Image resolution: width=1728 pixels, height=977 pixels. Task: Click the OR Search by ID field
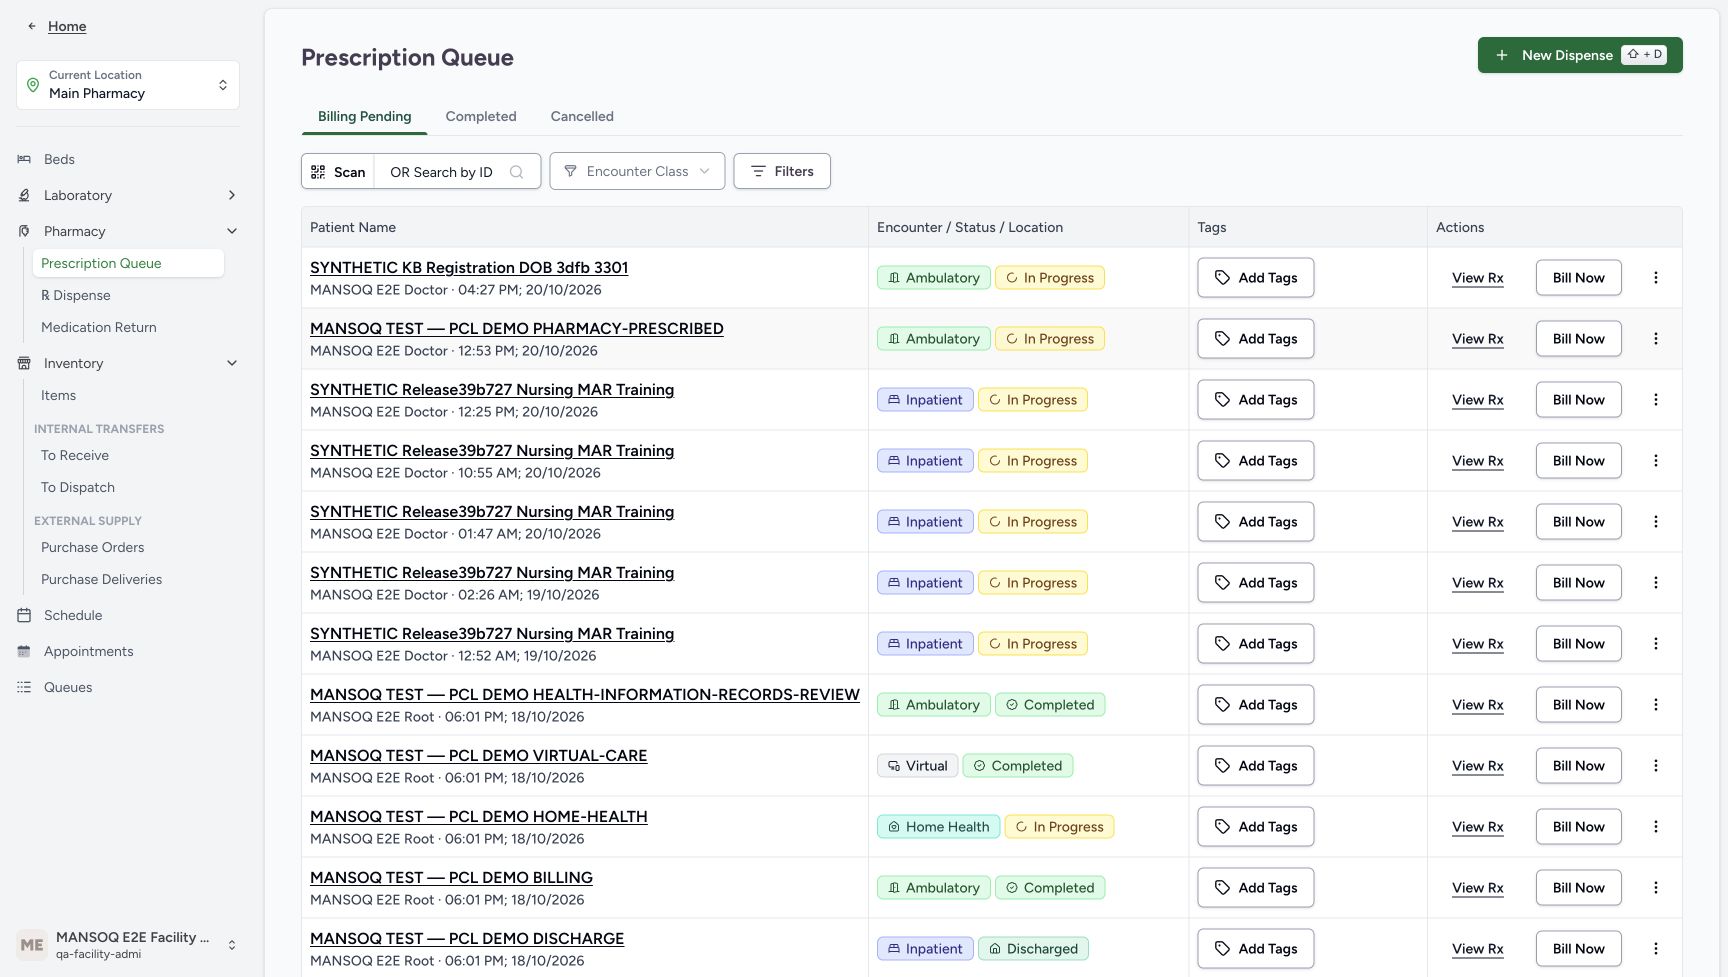point(457,172)
